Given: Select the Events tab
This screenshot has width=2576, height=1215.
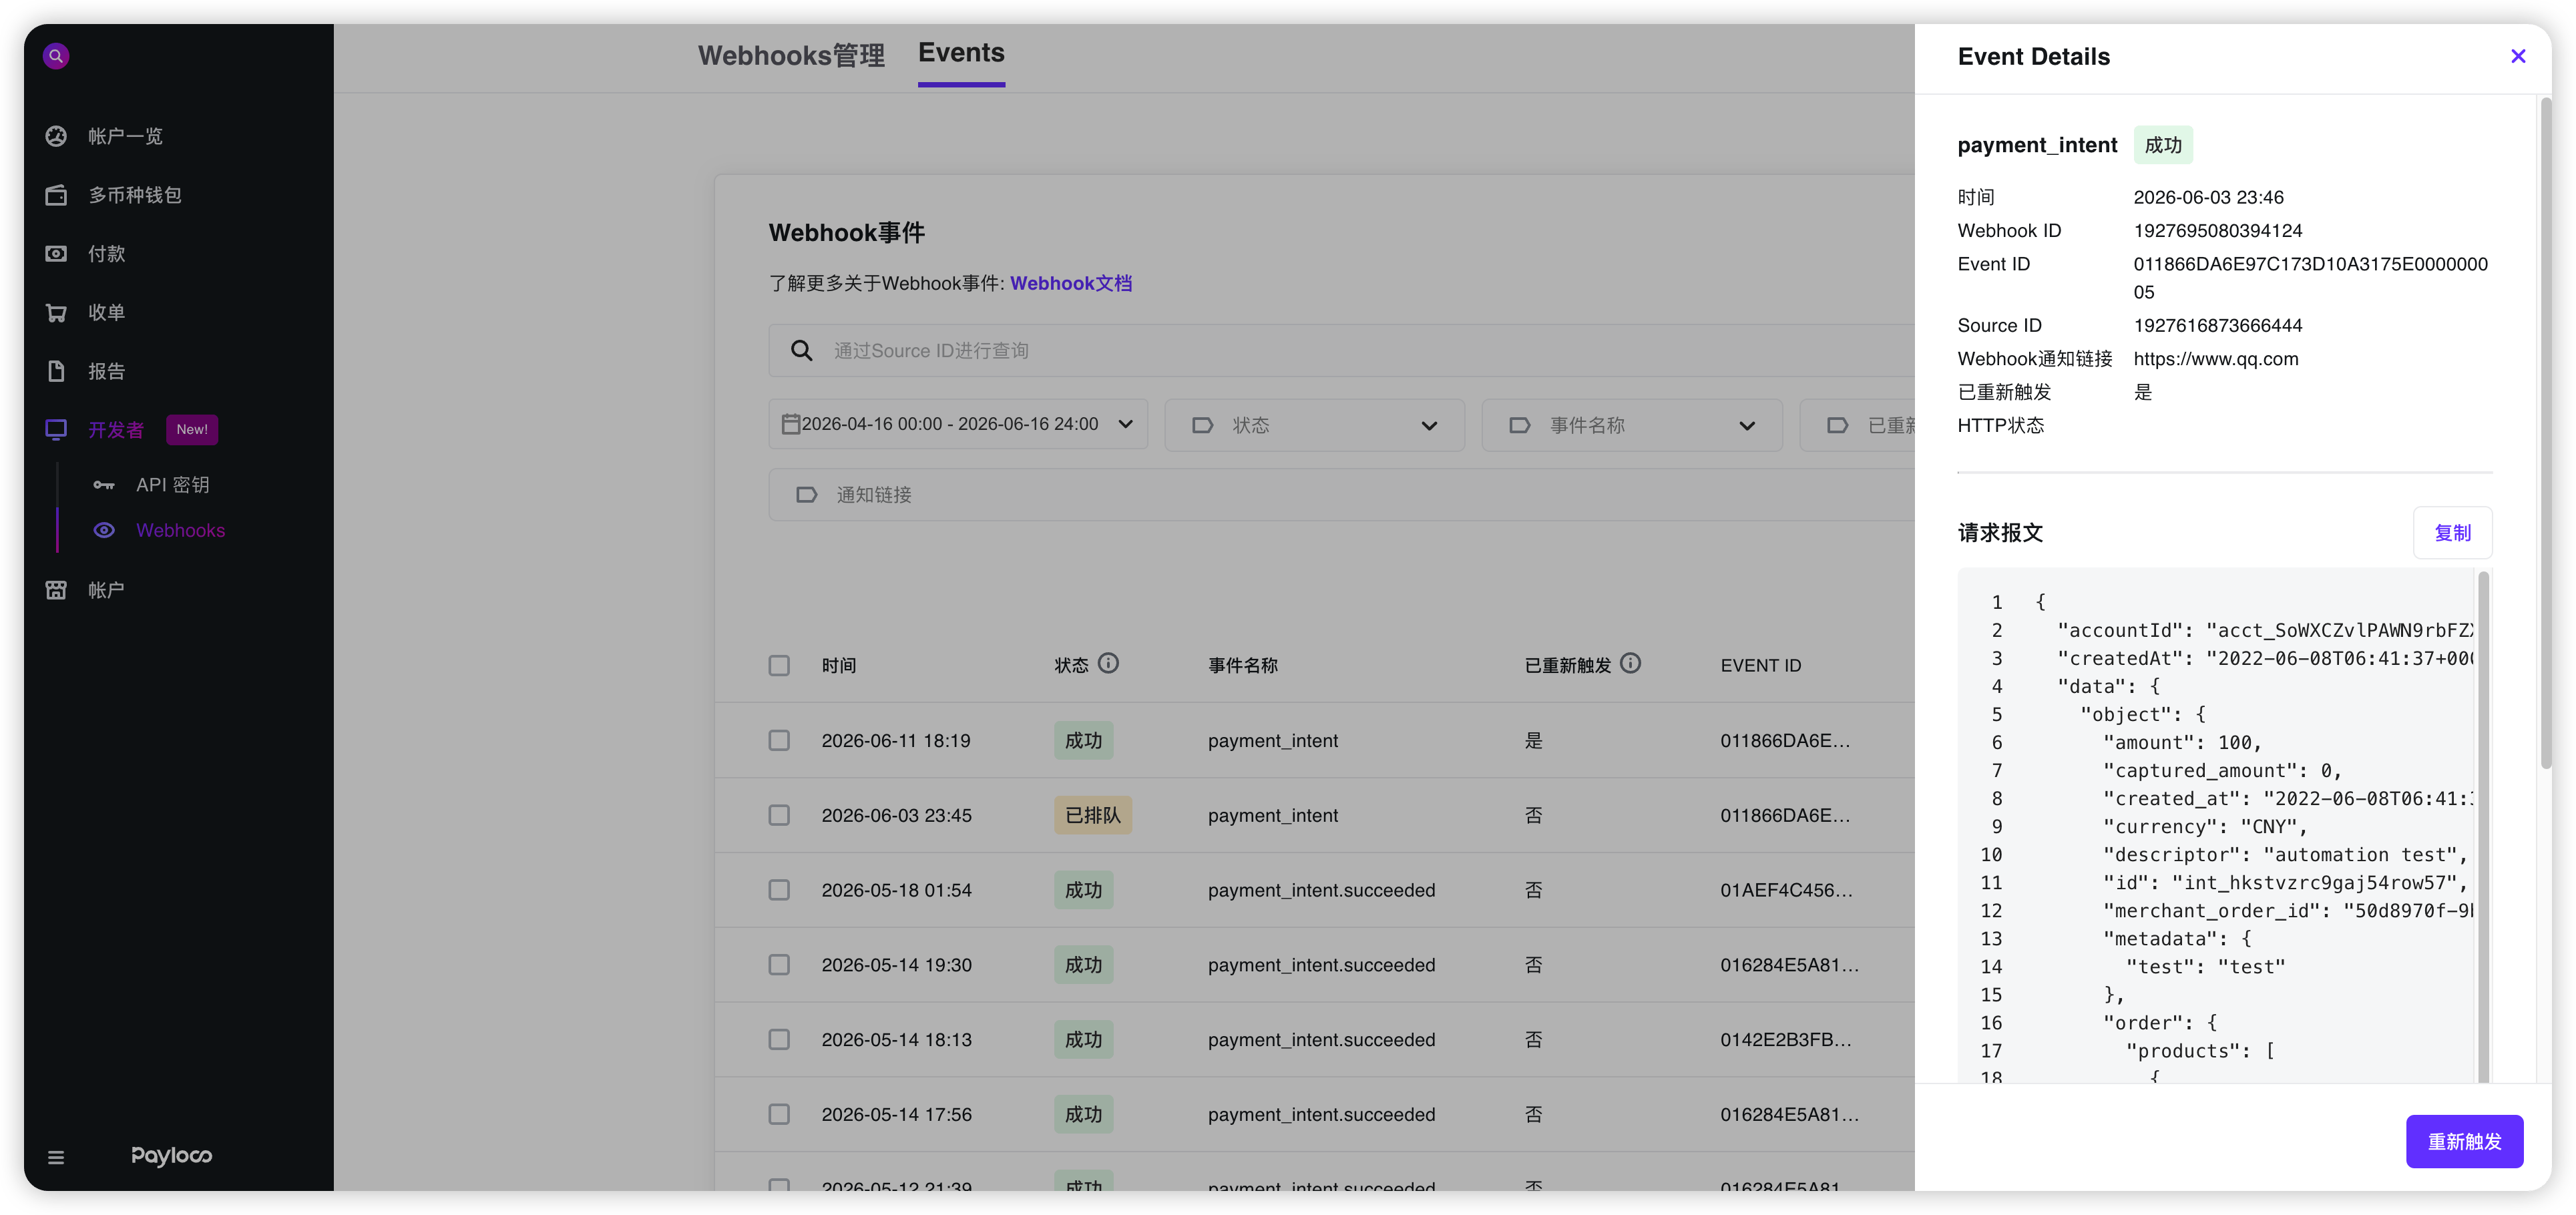Looking at the screenshot, I should (x=961, y=53).
